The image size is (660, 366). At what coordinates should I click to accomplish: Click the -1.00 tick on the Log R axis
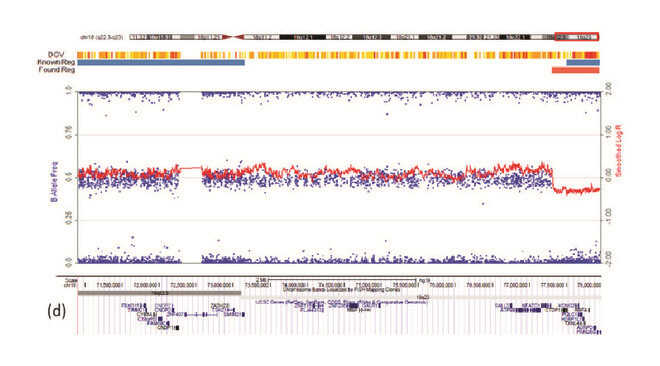click(x=608, y=216)
